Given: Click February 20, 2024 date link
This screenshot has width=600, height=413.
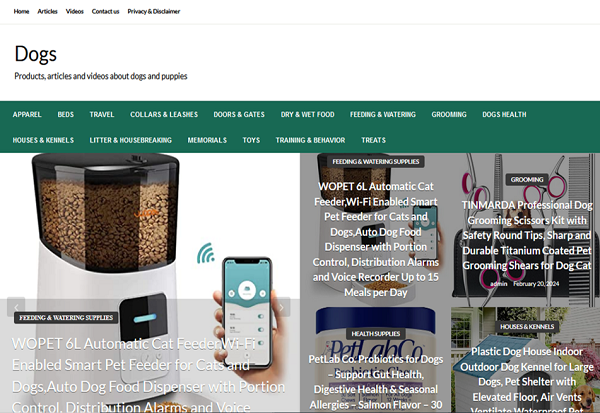Looking at the screenshot, I should point(536,284).
